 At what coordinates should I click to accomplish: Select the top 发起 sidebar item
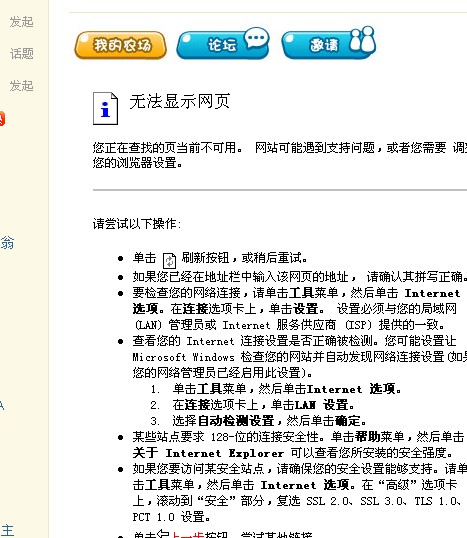[x=21, y=22]
